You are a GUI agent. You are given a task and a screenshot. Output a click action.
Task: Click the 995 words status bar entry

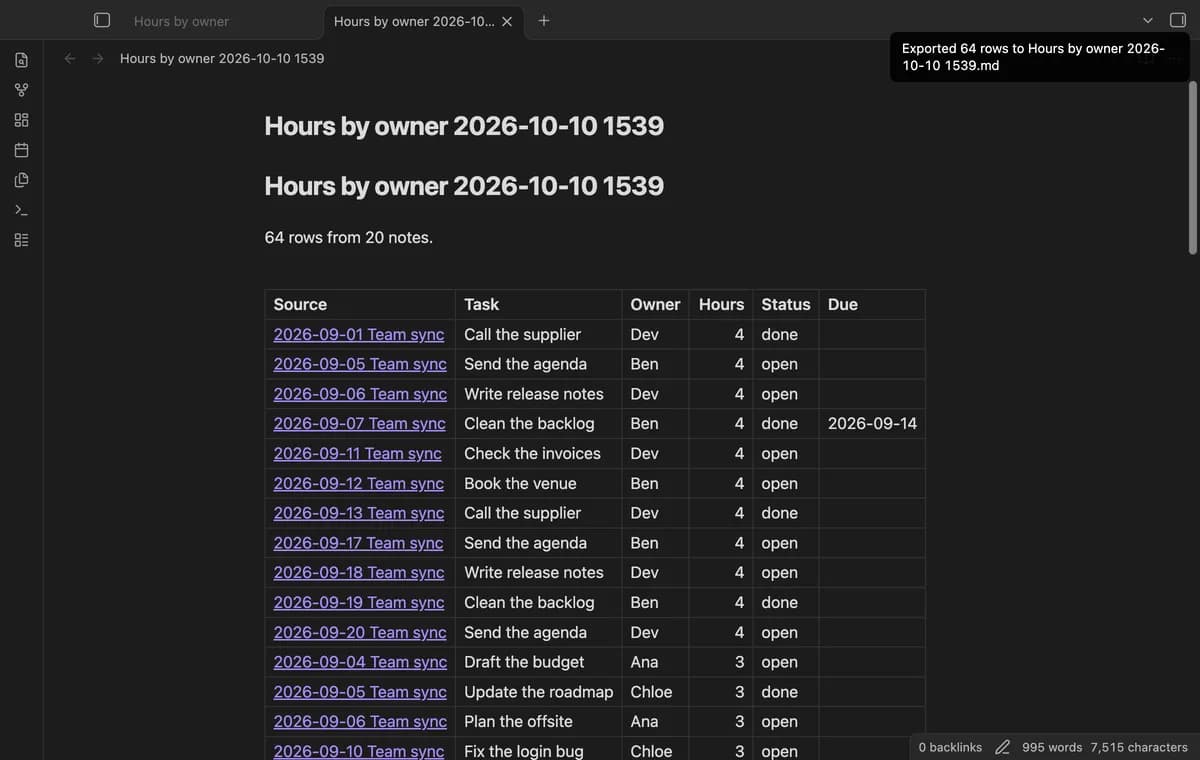pos(1052,747)
